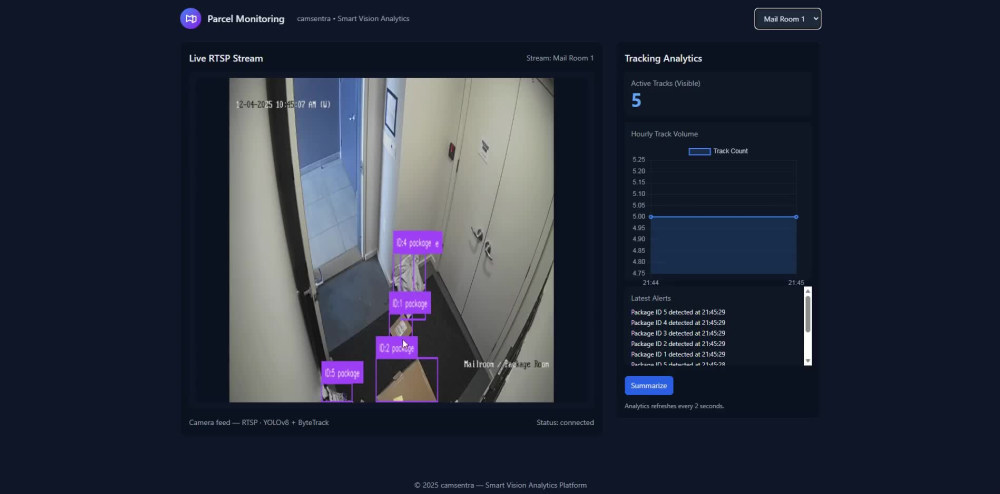Screen dimensions: 1000x494
Task: Click the 'Status: connected' text
Action: point(565,423)
